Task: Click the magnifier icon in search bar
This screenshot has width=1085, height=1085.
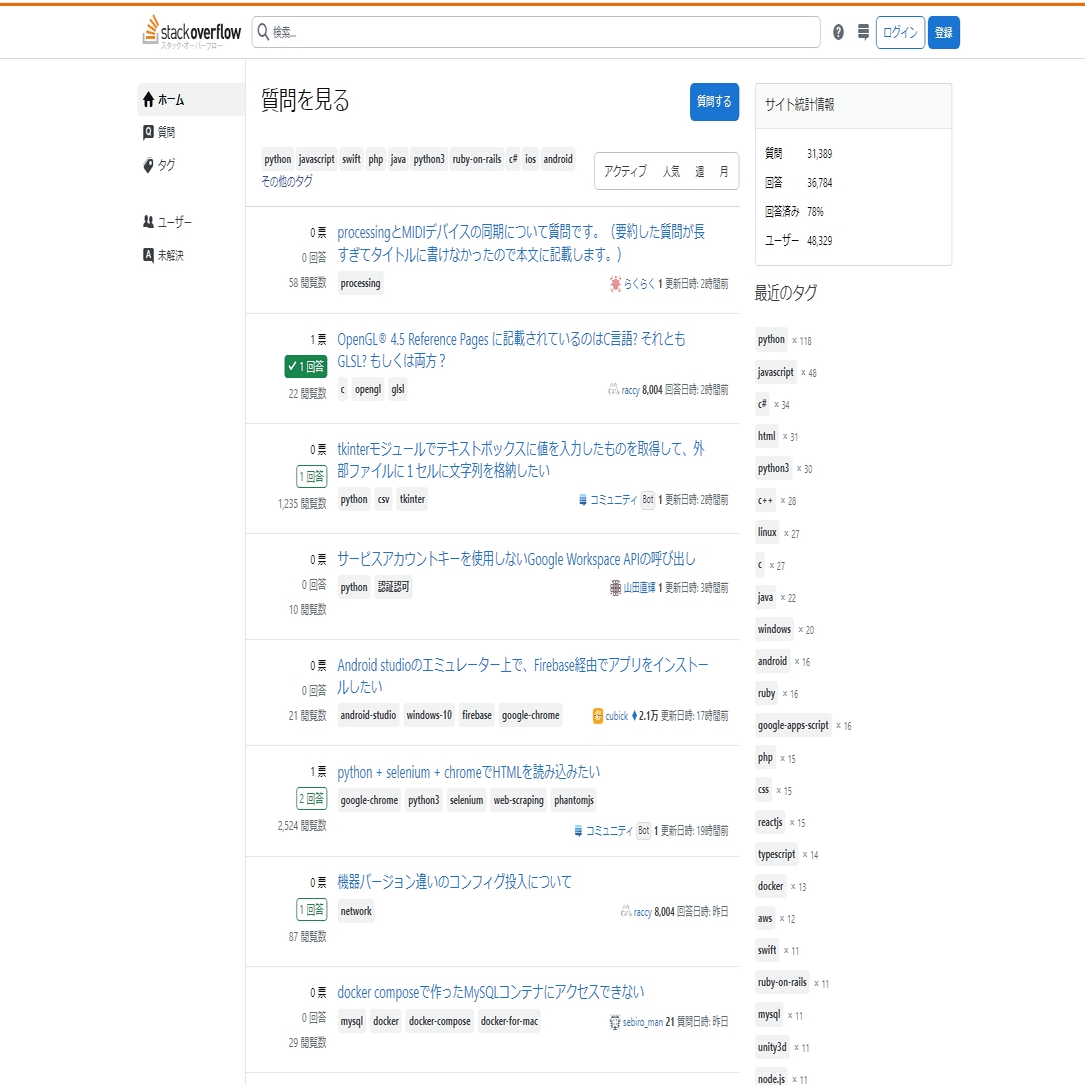Action: click(263, 32)
